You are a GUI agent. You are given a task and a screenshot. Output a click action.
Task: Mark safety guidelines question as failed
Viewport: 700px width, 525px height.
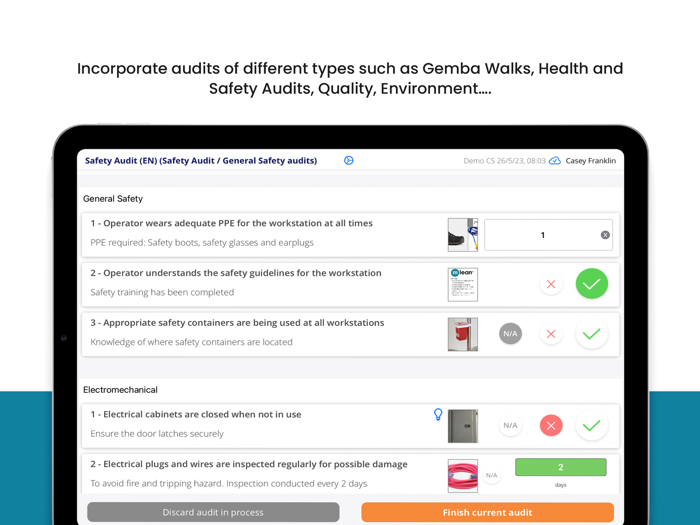[551, 284]
